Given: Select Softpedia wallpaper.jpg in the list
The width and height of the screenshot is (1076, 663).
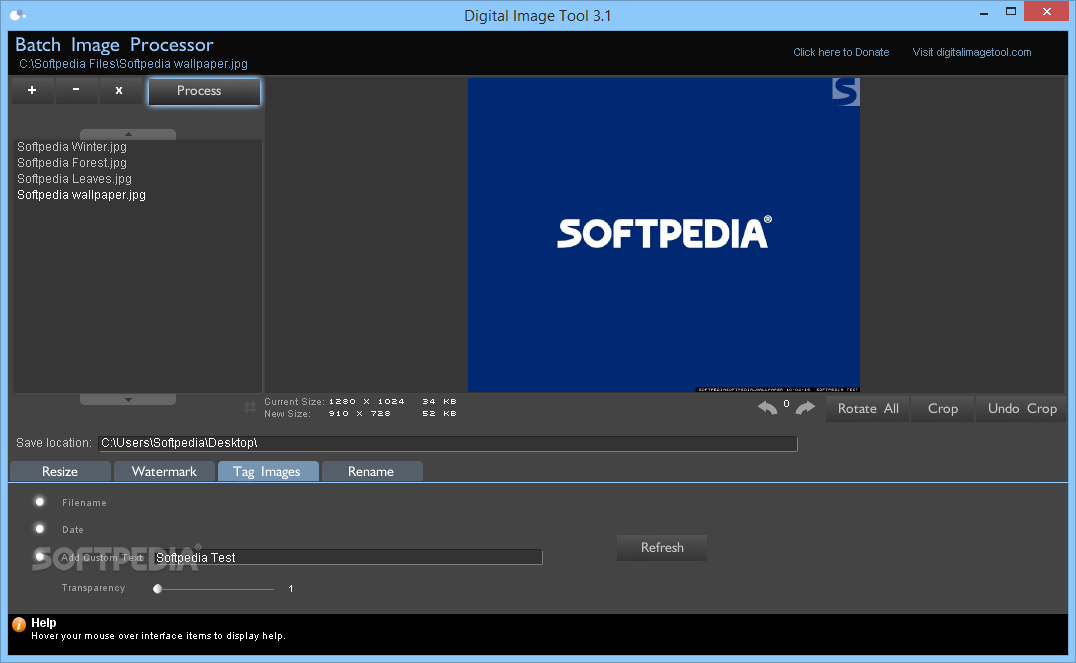Looking at the screenshot, I should coord(81,195).
